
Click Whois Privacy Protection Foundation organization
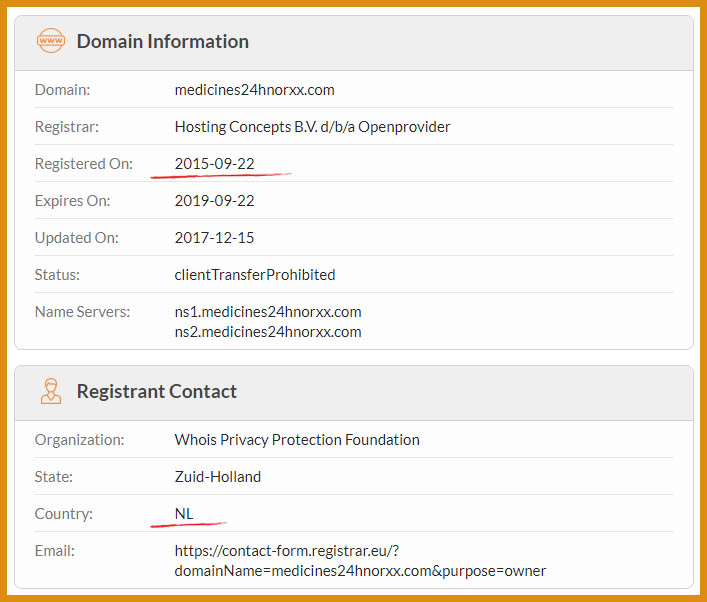pyautogui.click(x=297, y=440)
